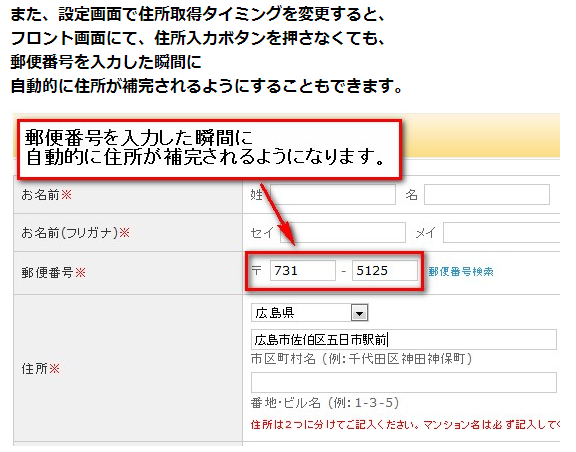Click the 郵便番号 row label
This screenshot has height=452, width=576.
[x=54, y=272]
